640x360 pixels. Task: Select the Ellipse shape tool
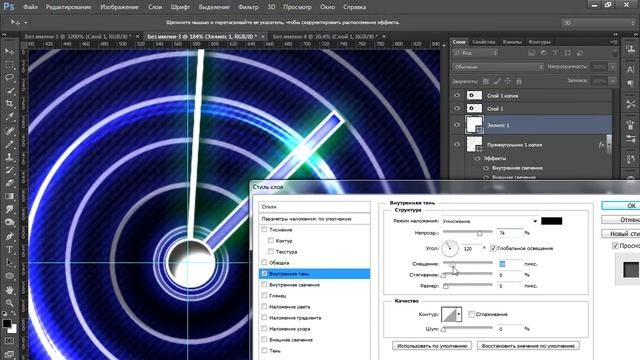[10, 276]
